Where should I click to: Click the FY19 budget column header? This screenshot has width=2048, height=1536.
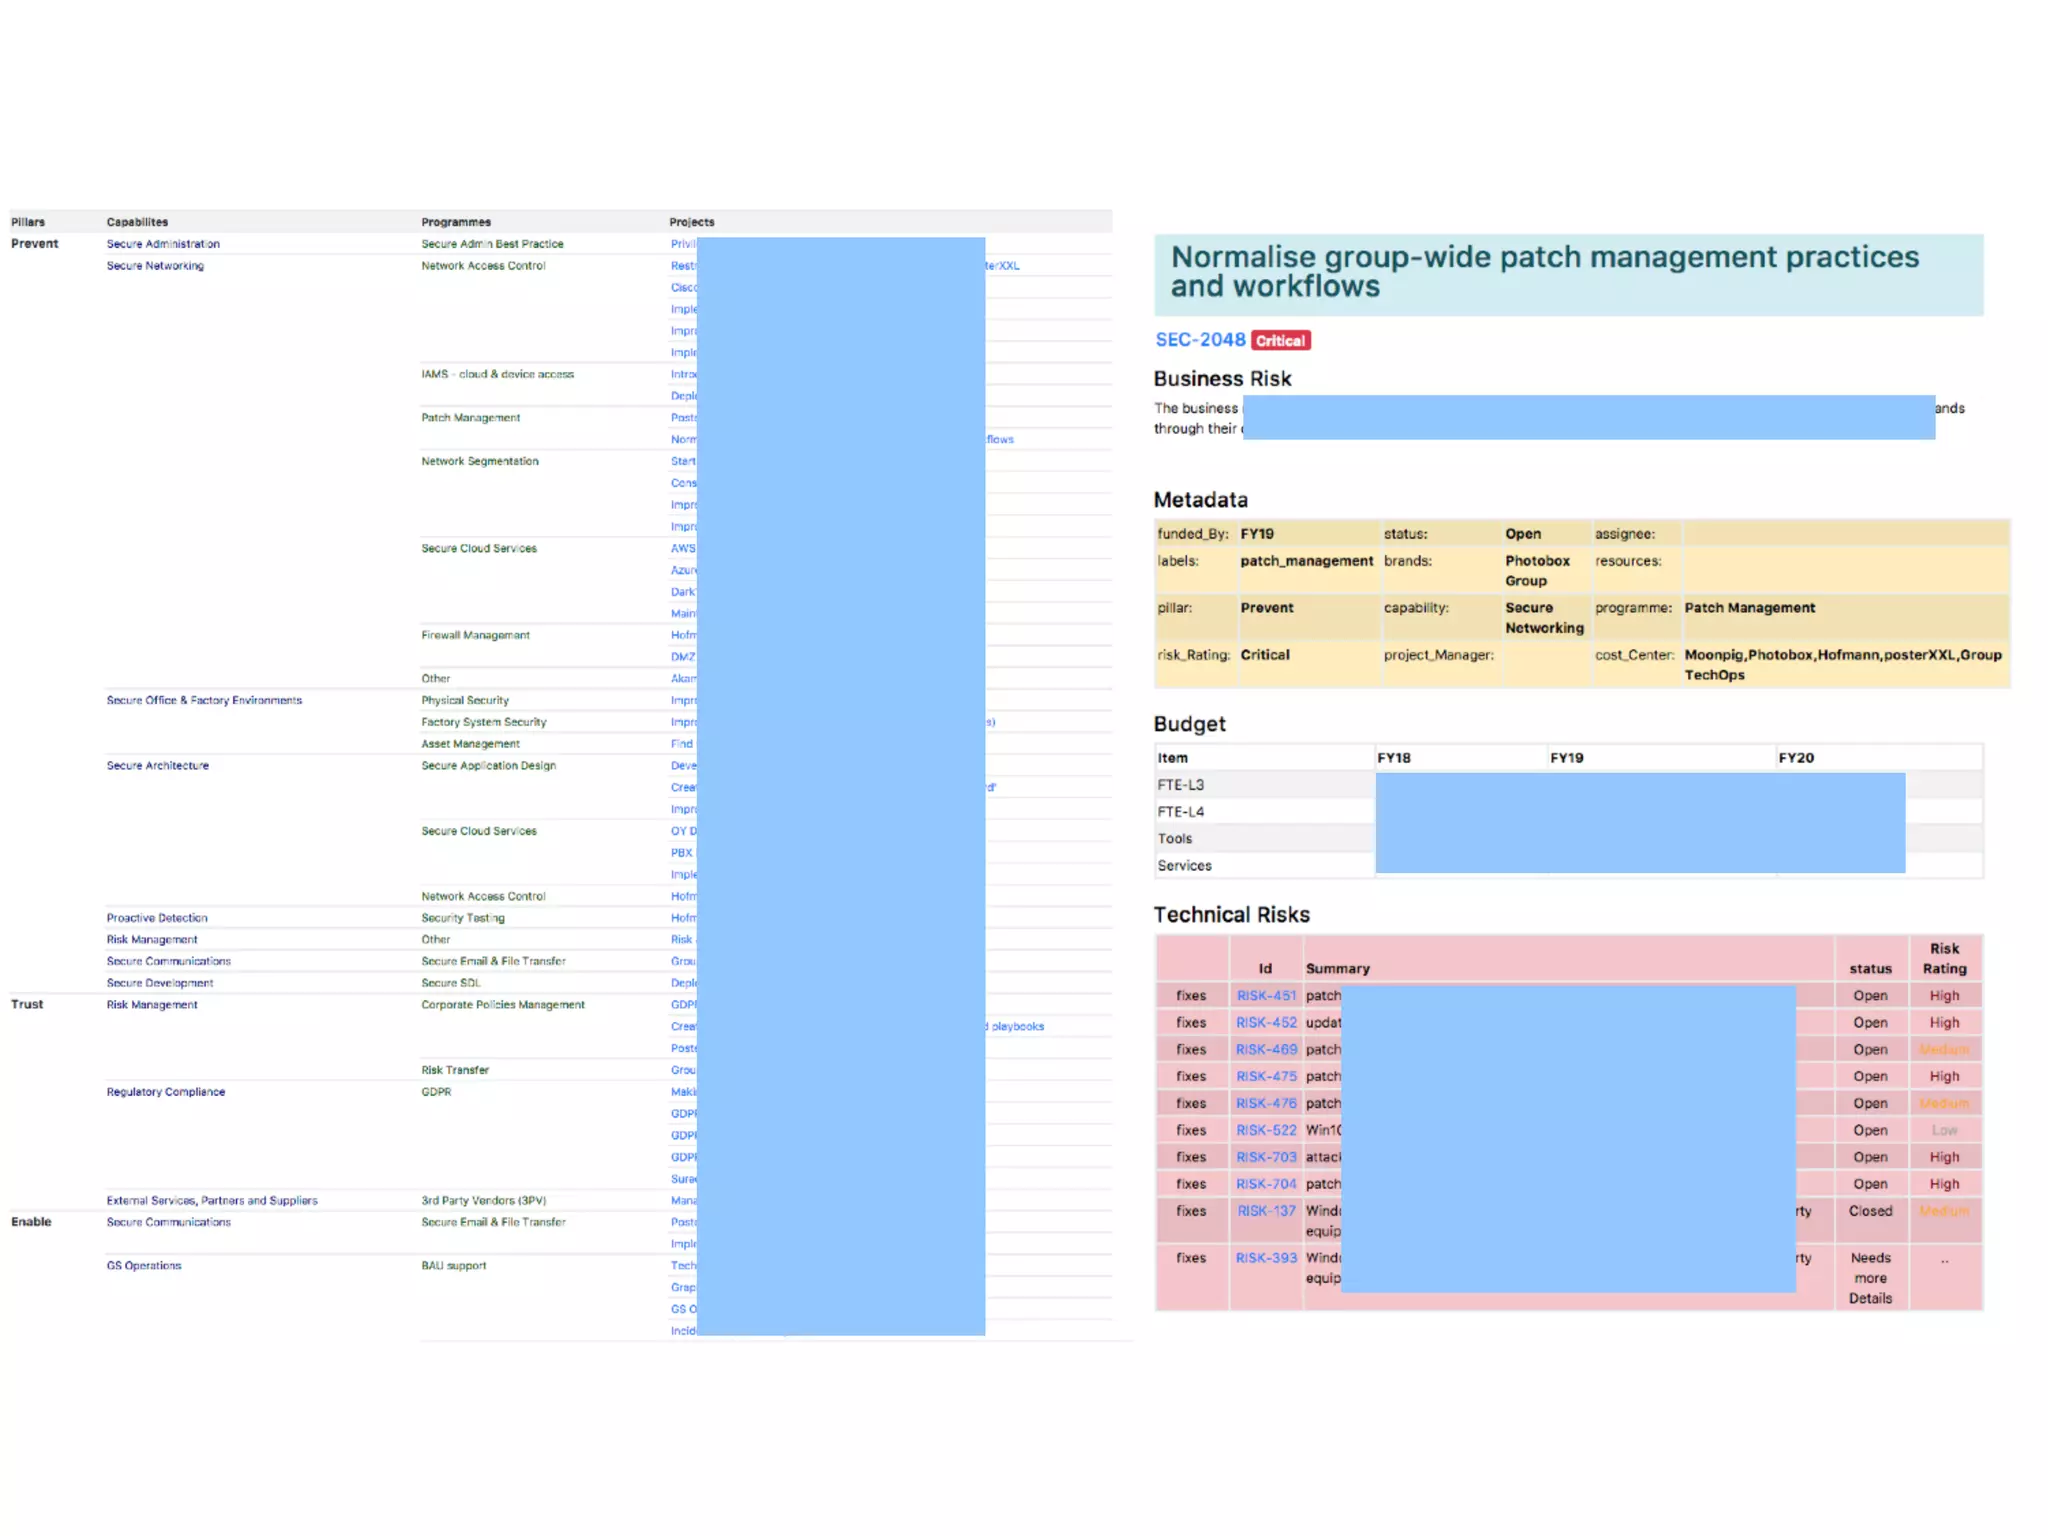point(1566,758)
